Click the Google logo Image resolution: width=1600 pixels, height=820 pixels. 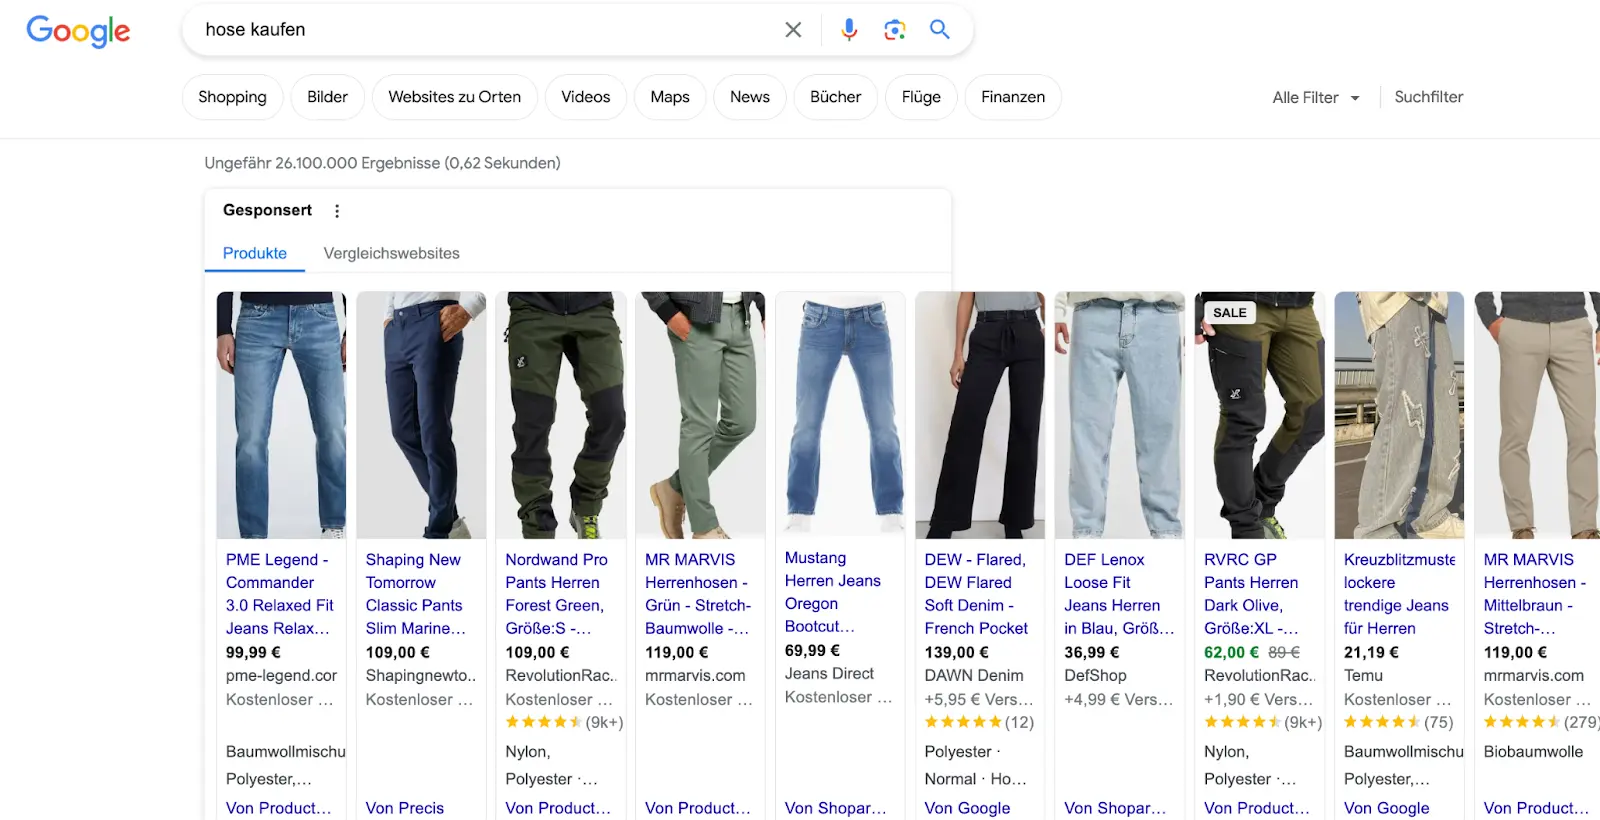[78, 31]
